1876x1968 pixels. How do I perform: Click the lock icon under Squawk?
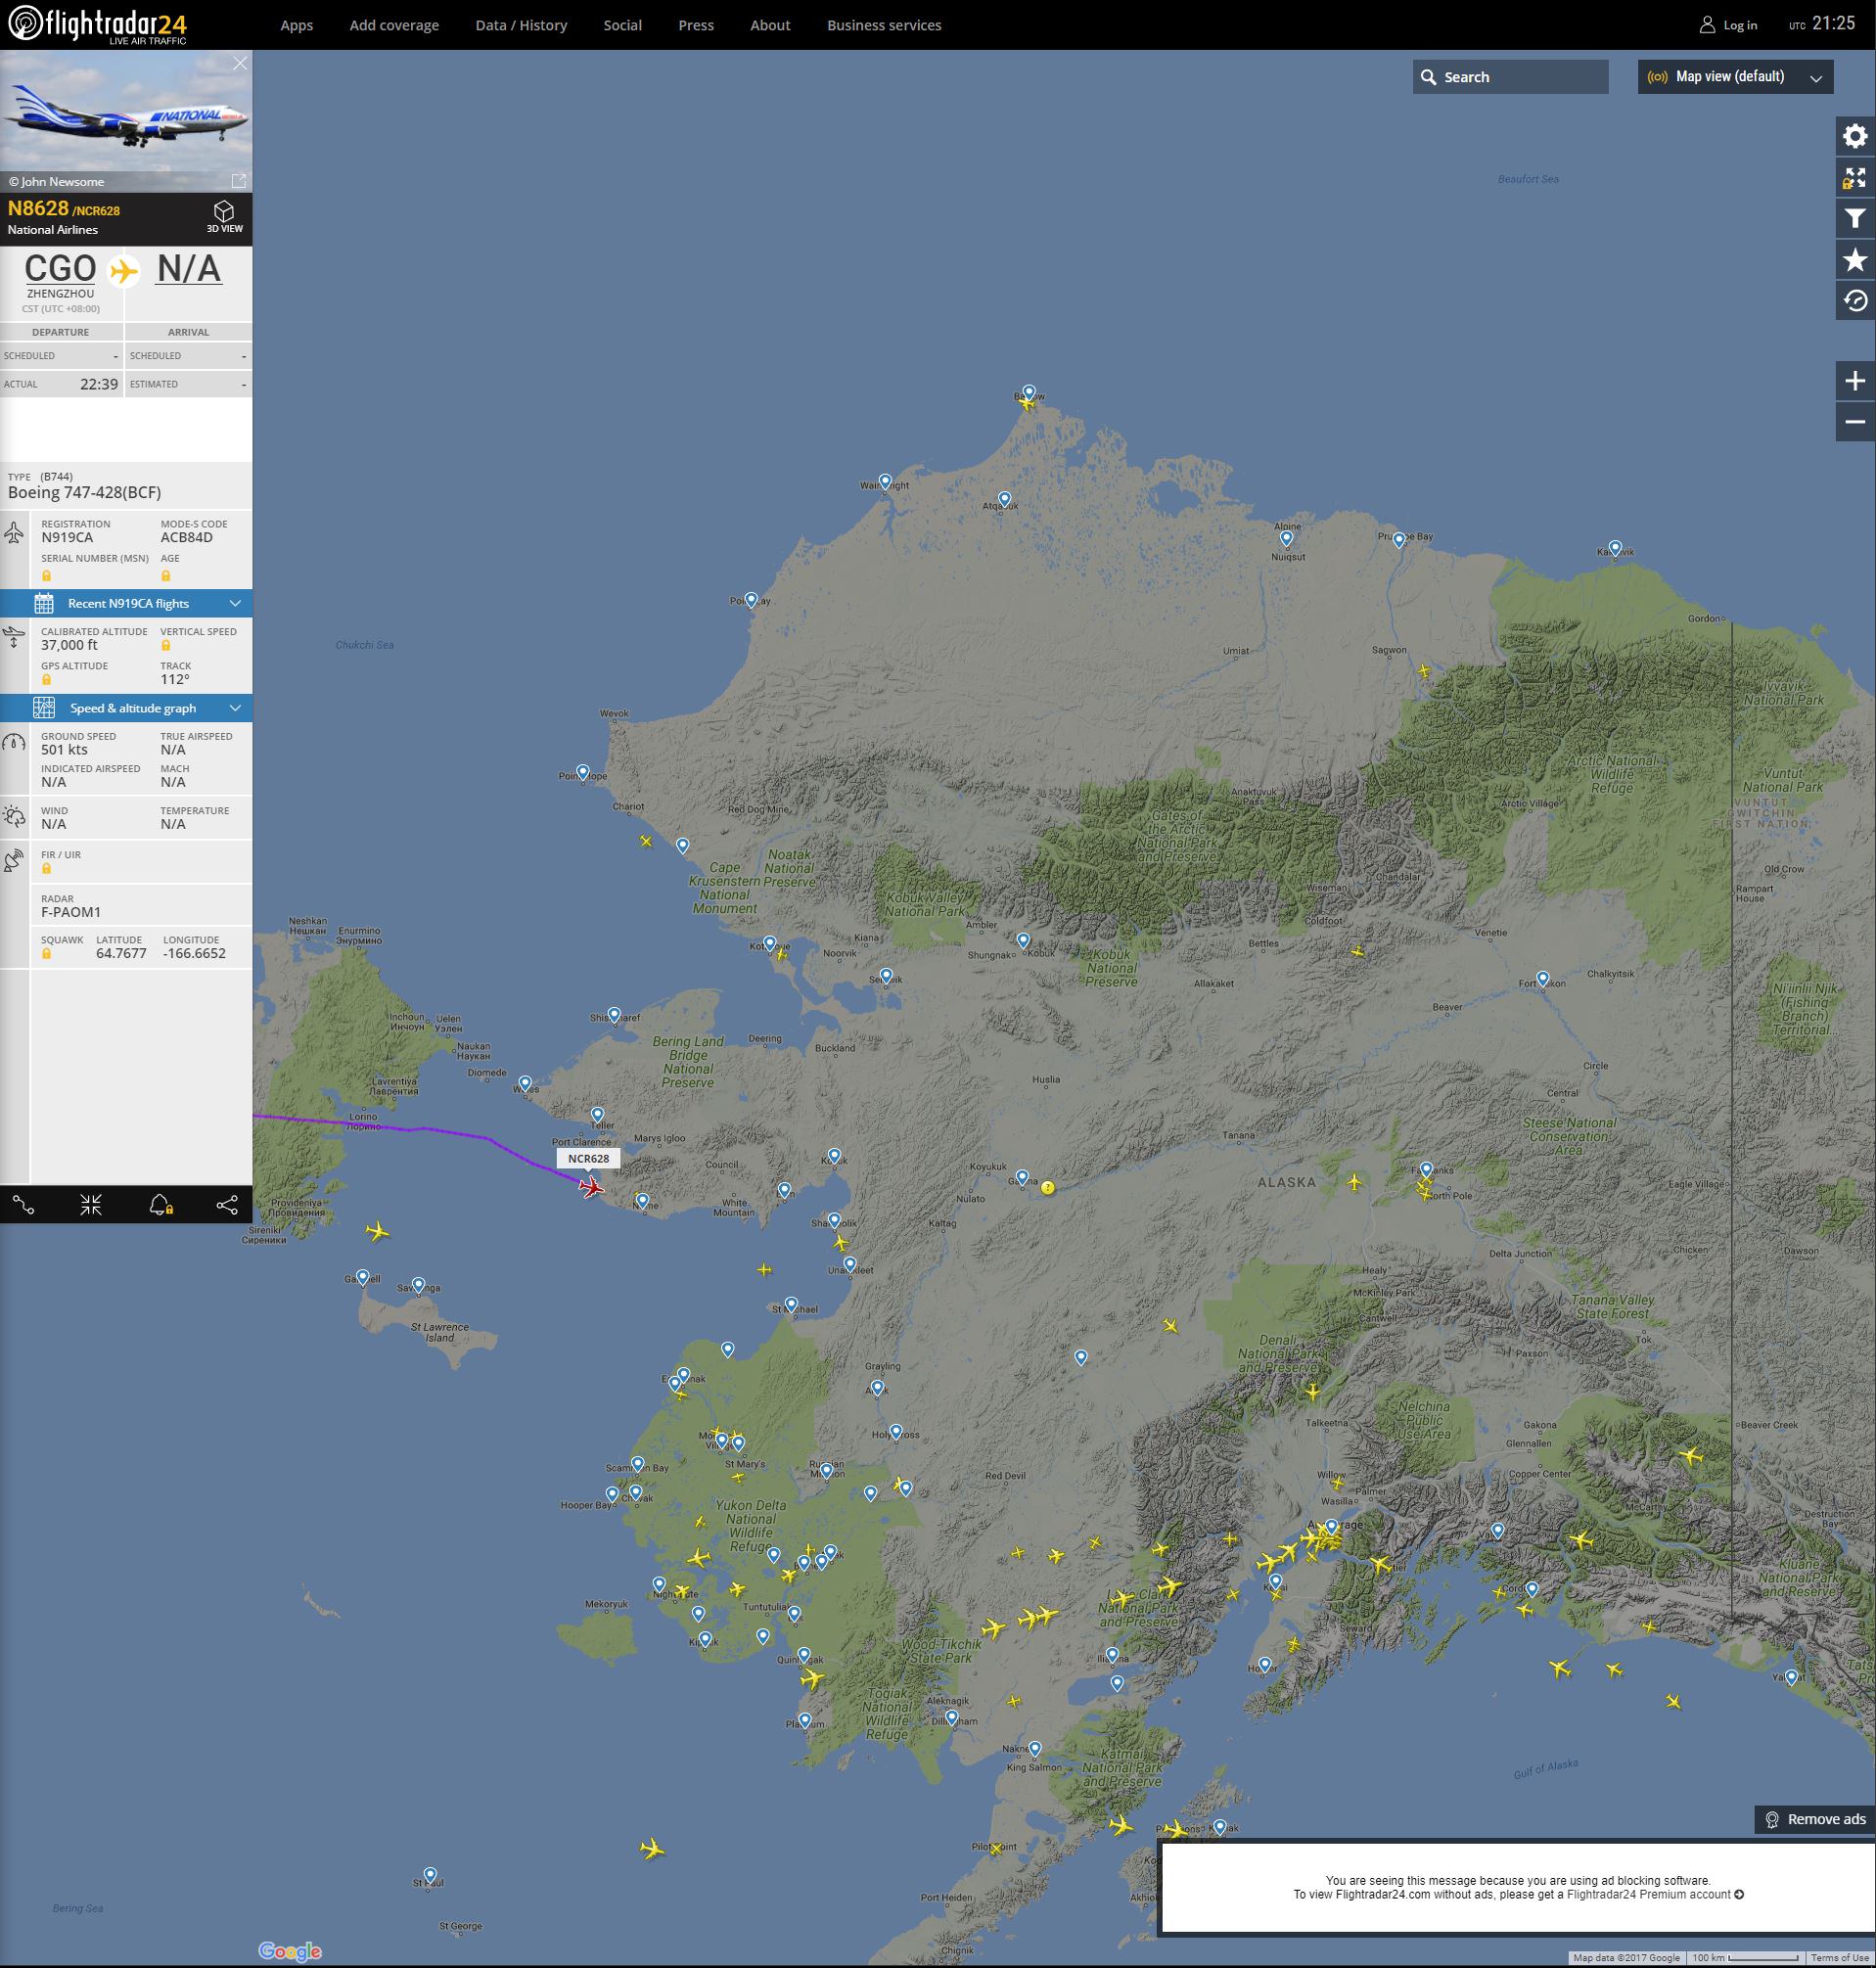coord(46,954)
